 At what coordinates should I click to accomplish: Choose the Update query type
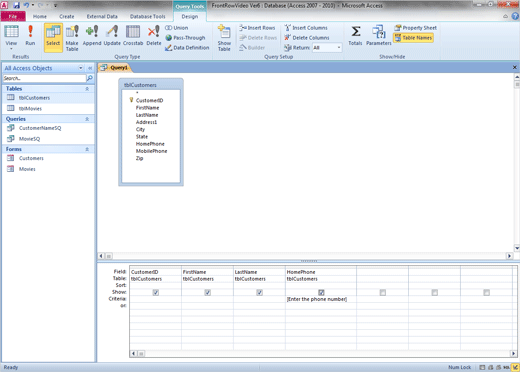coord(112,35)
